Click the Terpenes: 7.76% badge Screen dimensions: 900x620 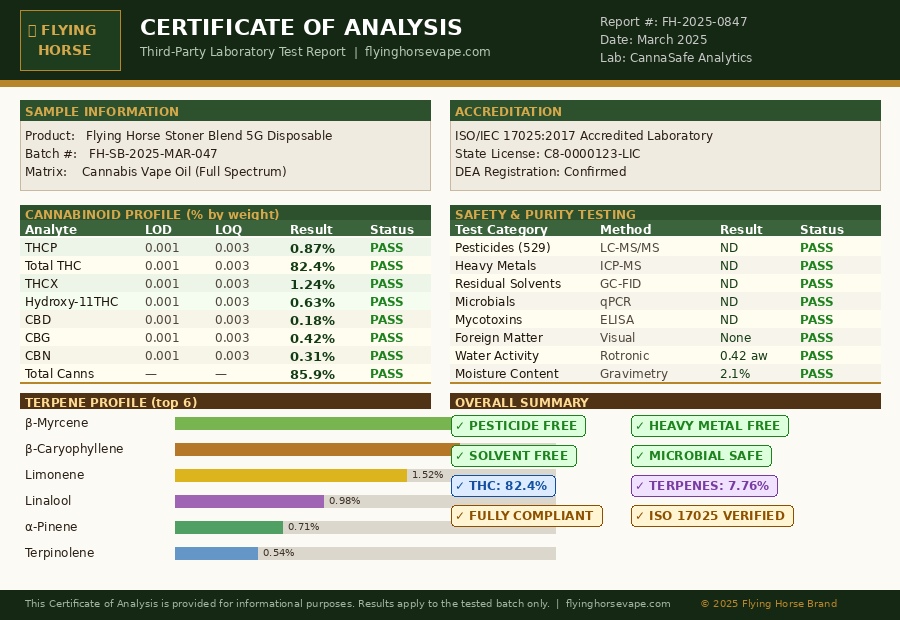tap(704, 486)
